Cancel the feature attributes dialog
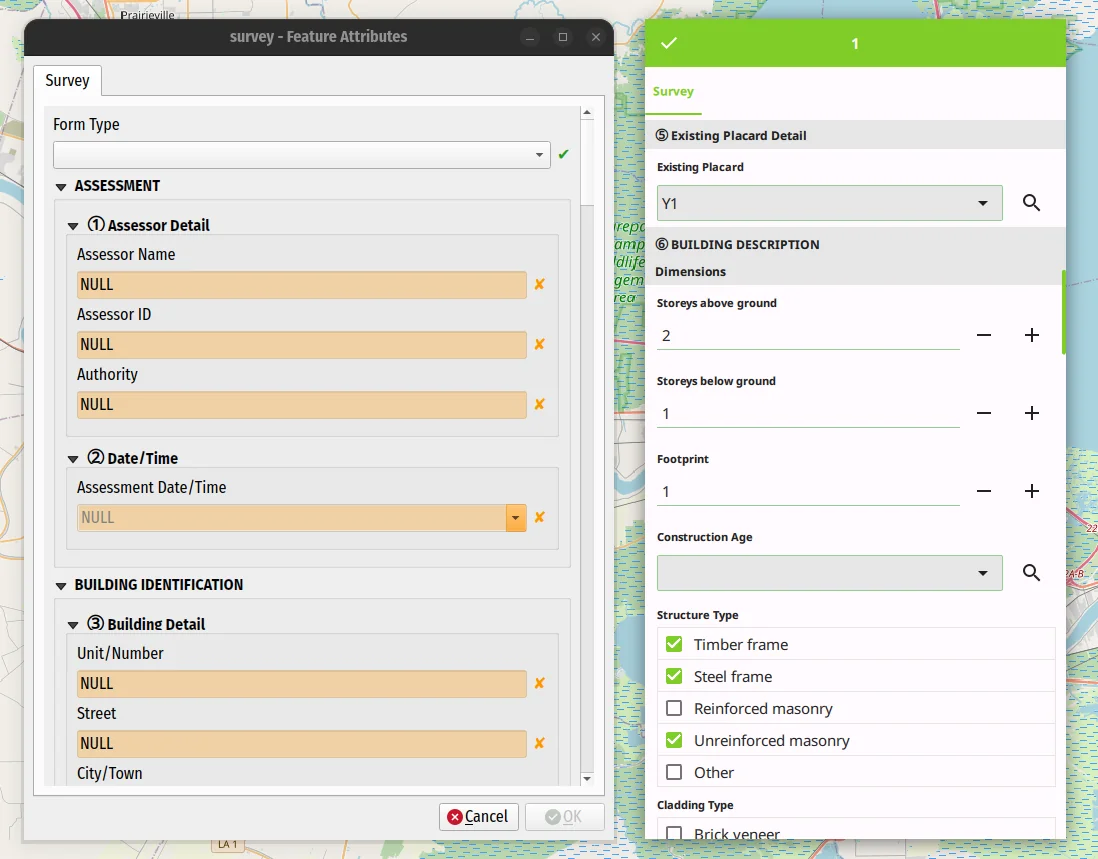This screenshot has width=1098, height=859. 478,816
